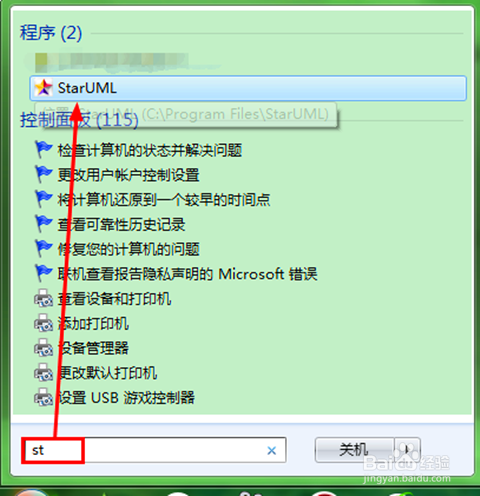Clear the search box with the X
The height and width of the screenshot is (496, 480).
pyautogui.click(x=272, y=451)
